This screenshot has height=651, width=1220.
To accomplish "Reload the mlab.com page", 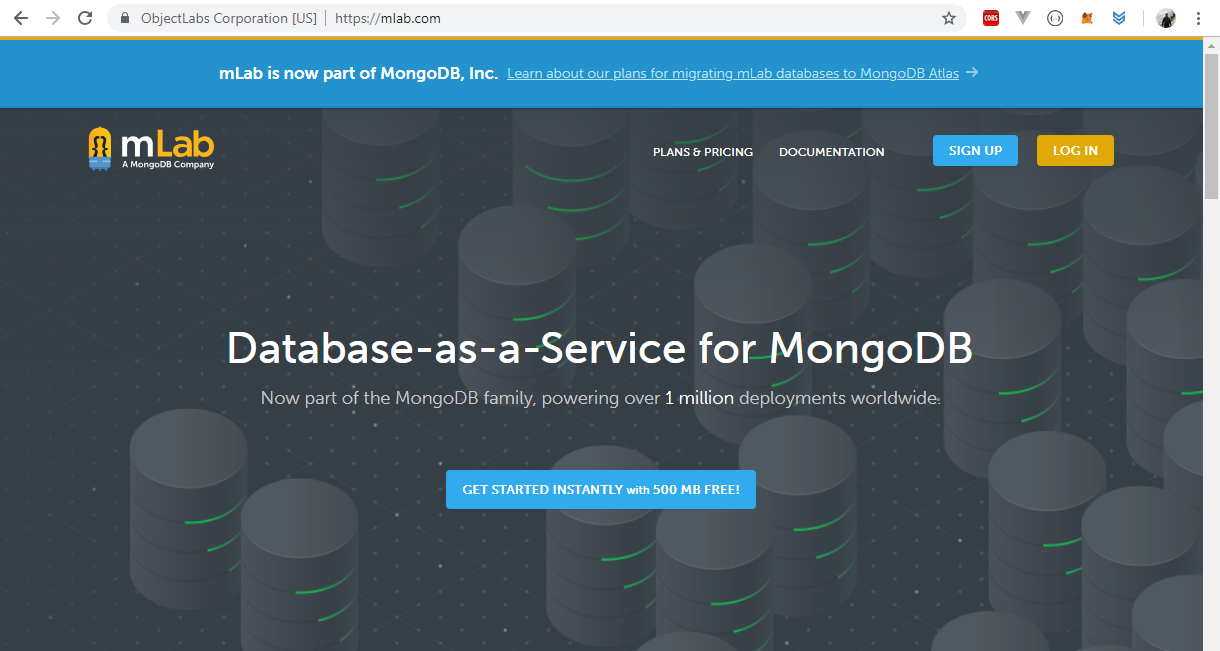I will (x=85, y=18).
